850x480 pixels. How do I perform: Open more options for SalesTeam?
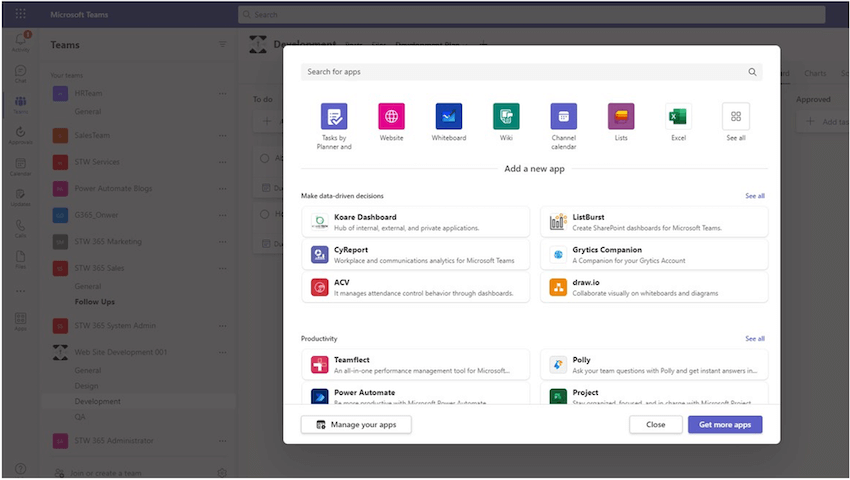pyautogui.click(x=223, y=136)
